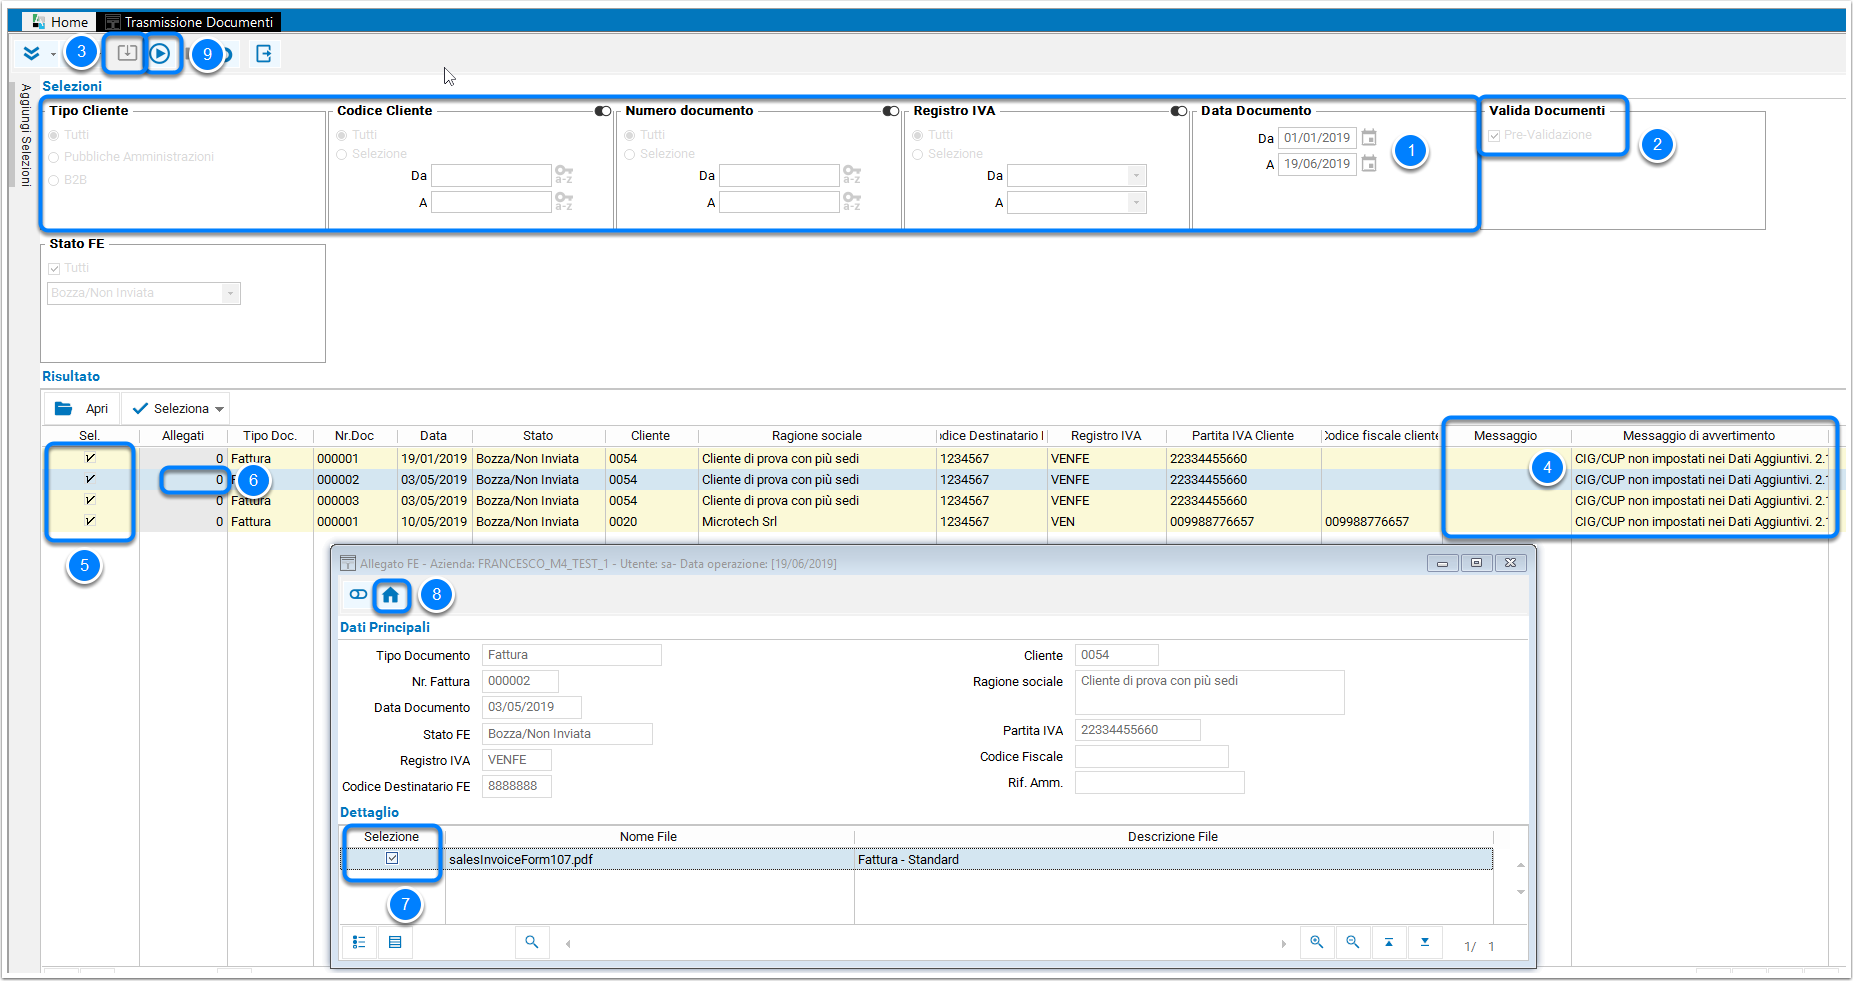1853x981 pixels.
Task: Click the list view icon in Allegato FE footer
Action: click(x=359, y=942)
